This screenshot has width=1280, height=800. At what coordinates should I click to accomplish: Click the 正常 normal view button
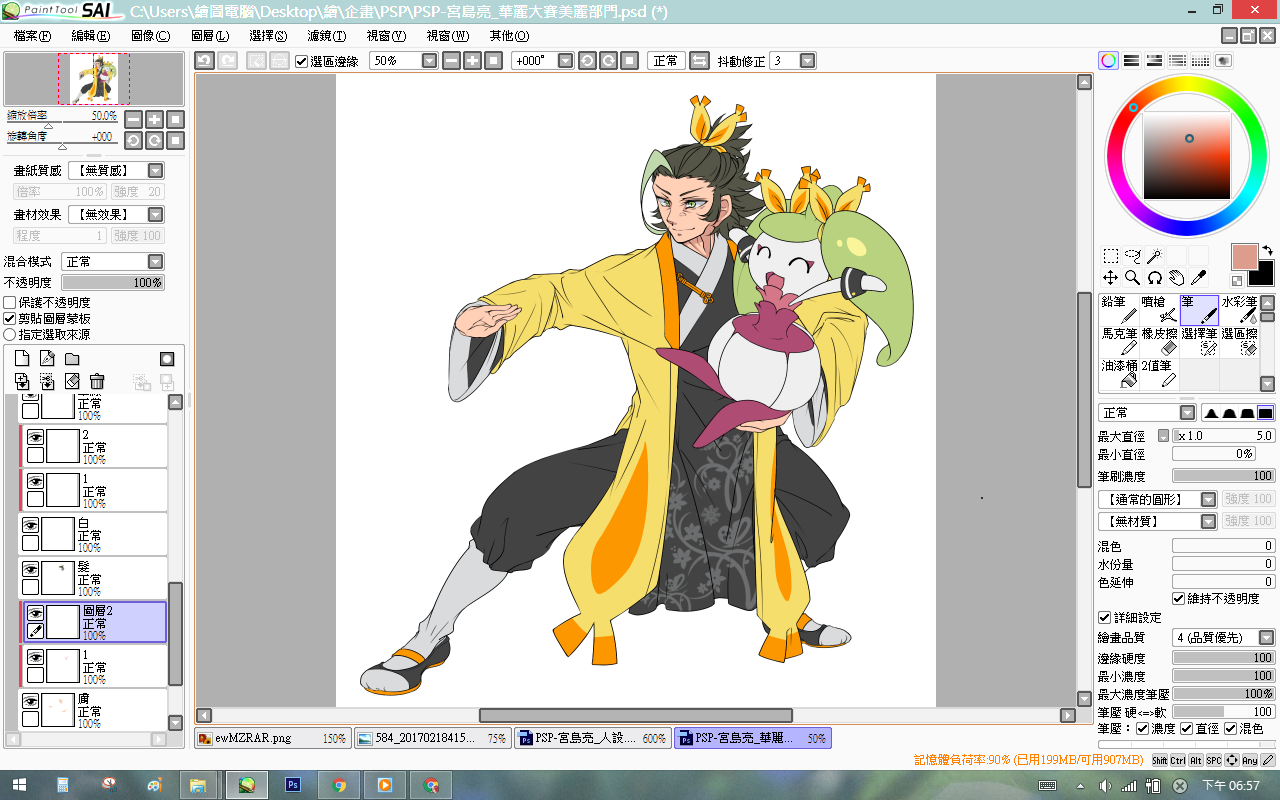pyautogui.click(x=665, y=61)
